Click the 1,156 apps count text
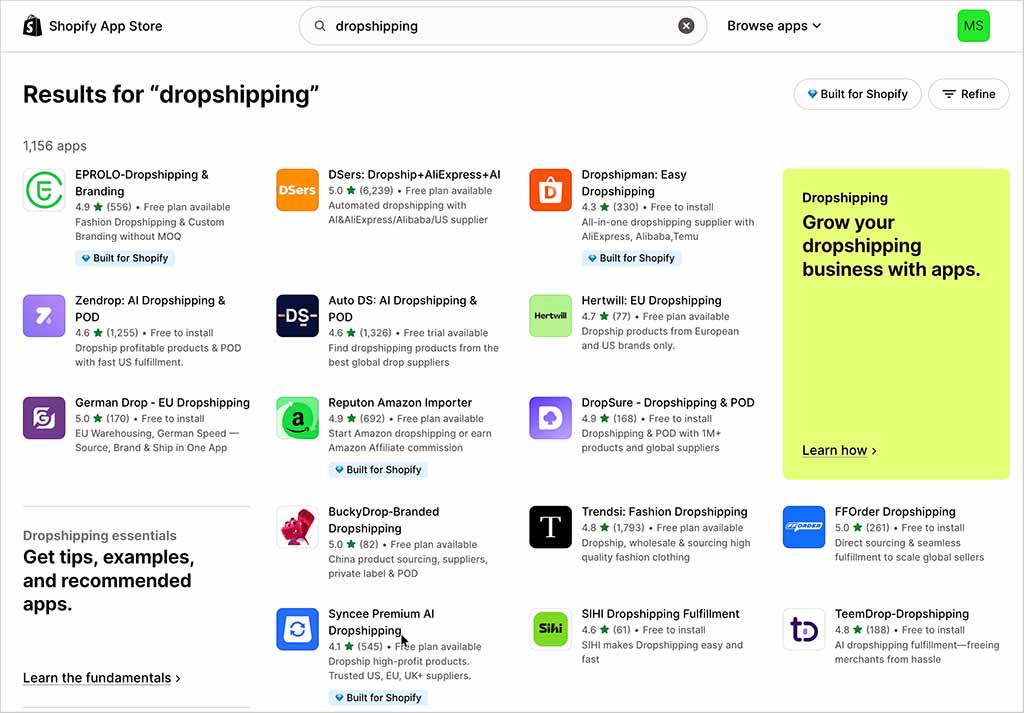Screen dimensions: 1024x713 (55, 146)
